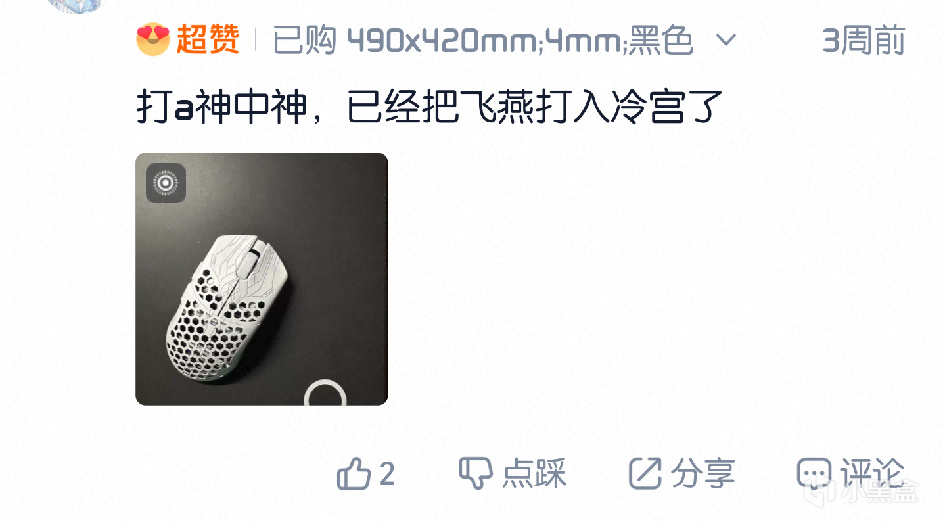Click the 分享 label
This screenshot has height=522, width=945.
703,473
